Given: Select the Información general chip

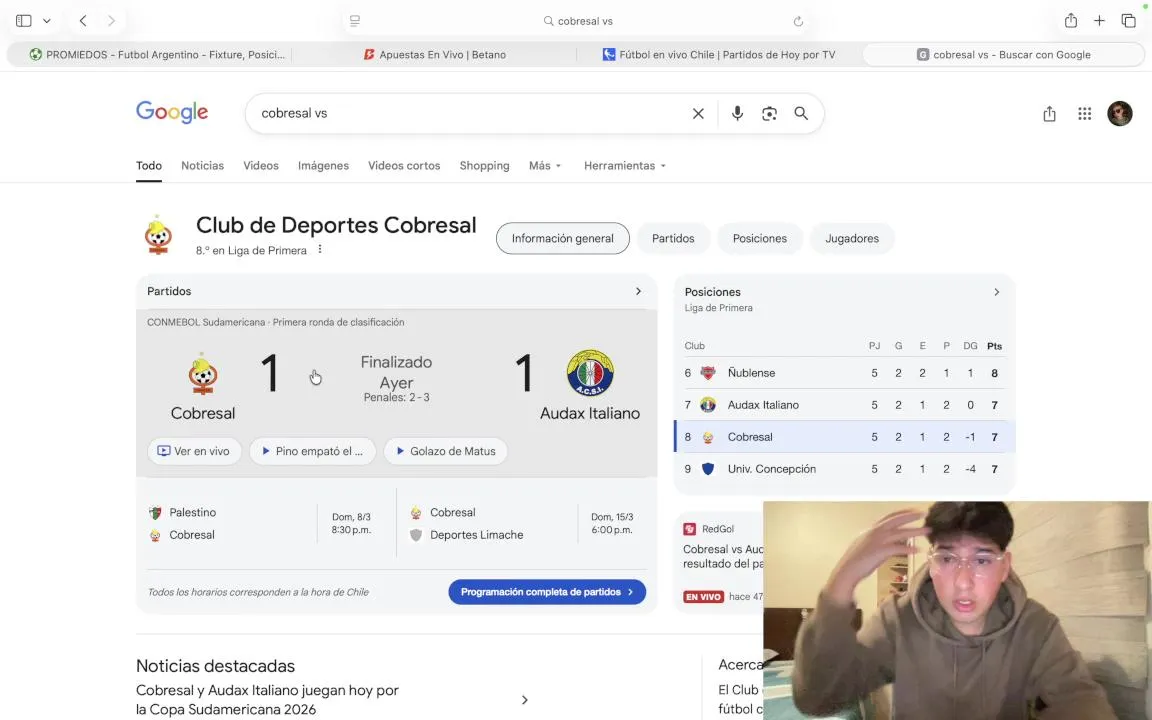Looking at the screenshot, I should tap(563, 238).
